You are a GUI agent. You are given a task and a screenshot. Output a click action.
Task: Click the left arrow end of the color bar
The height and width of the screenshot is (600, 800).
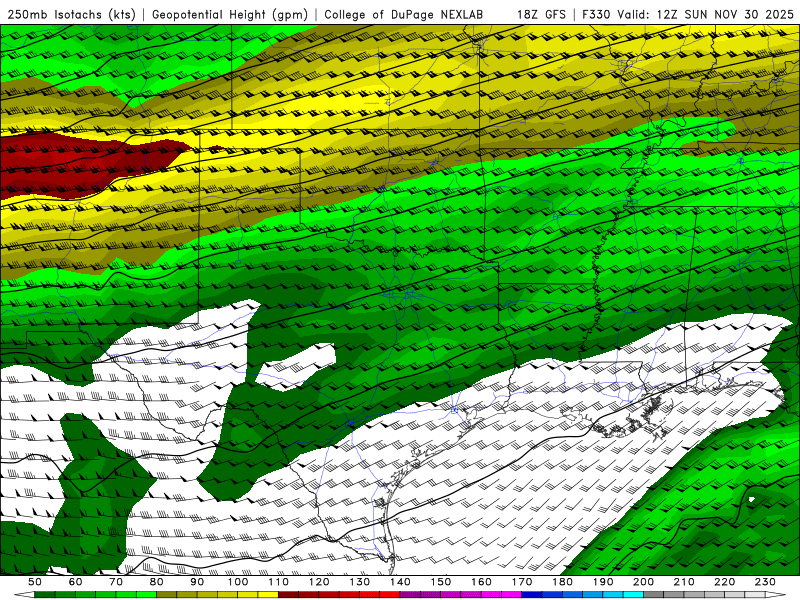point(24,595)
